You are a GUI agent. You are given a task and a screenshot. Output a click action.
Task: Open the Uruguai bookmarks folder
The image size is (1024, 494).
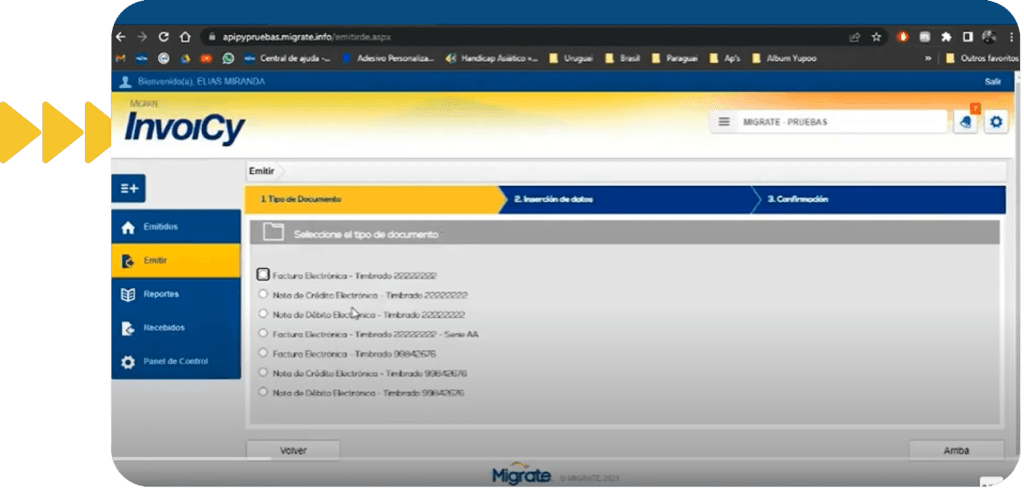pos(571,58)
